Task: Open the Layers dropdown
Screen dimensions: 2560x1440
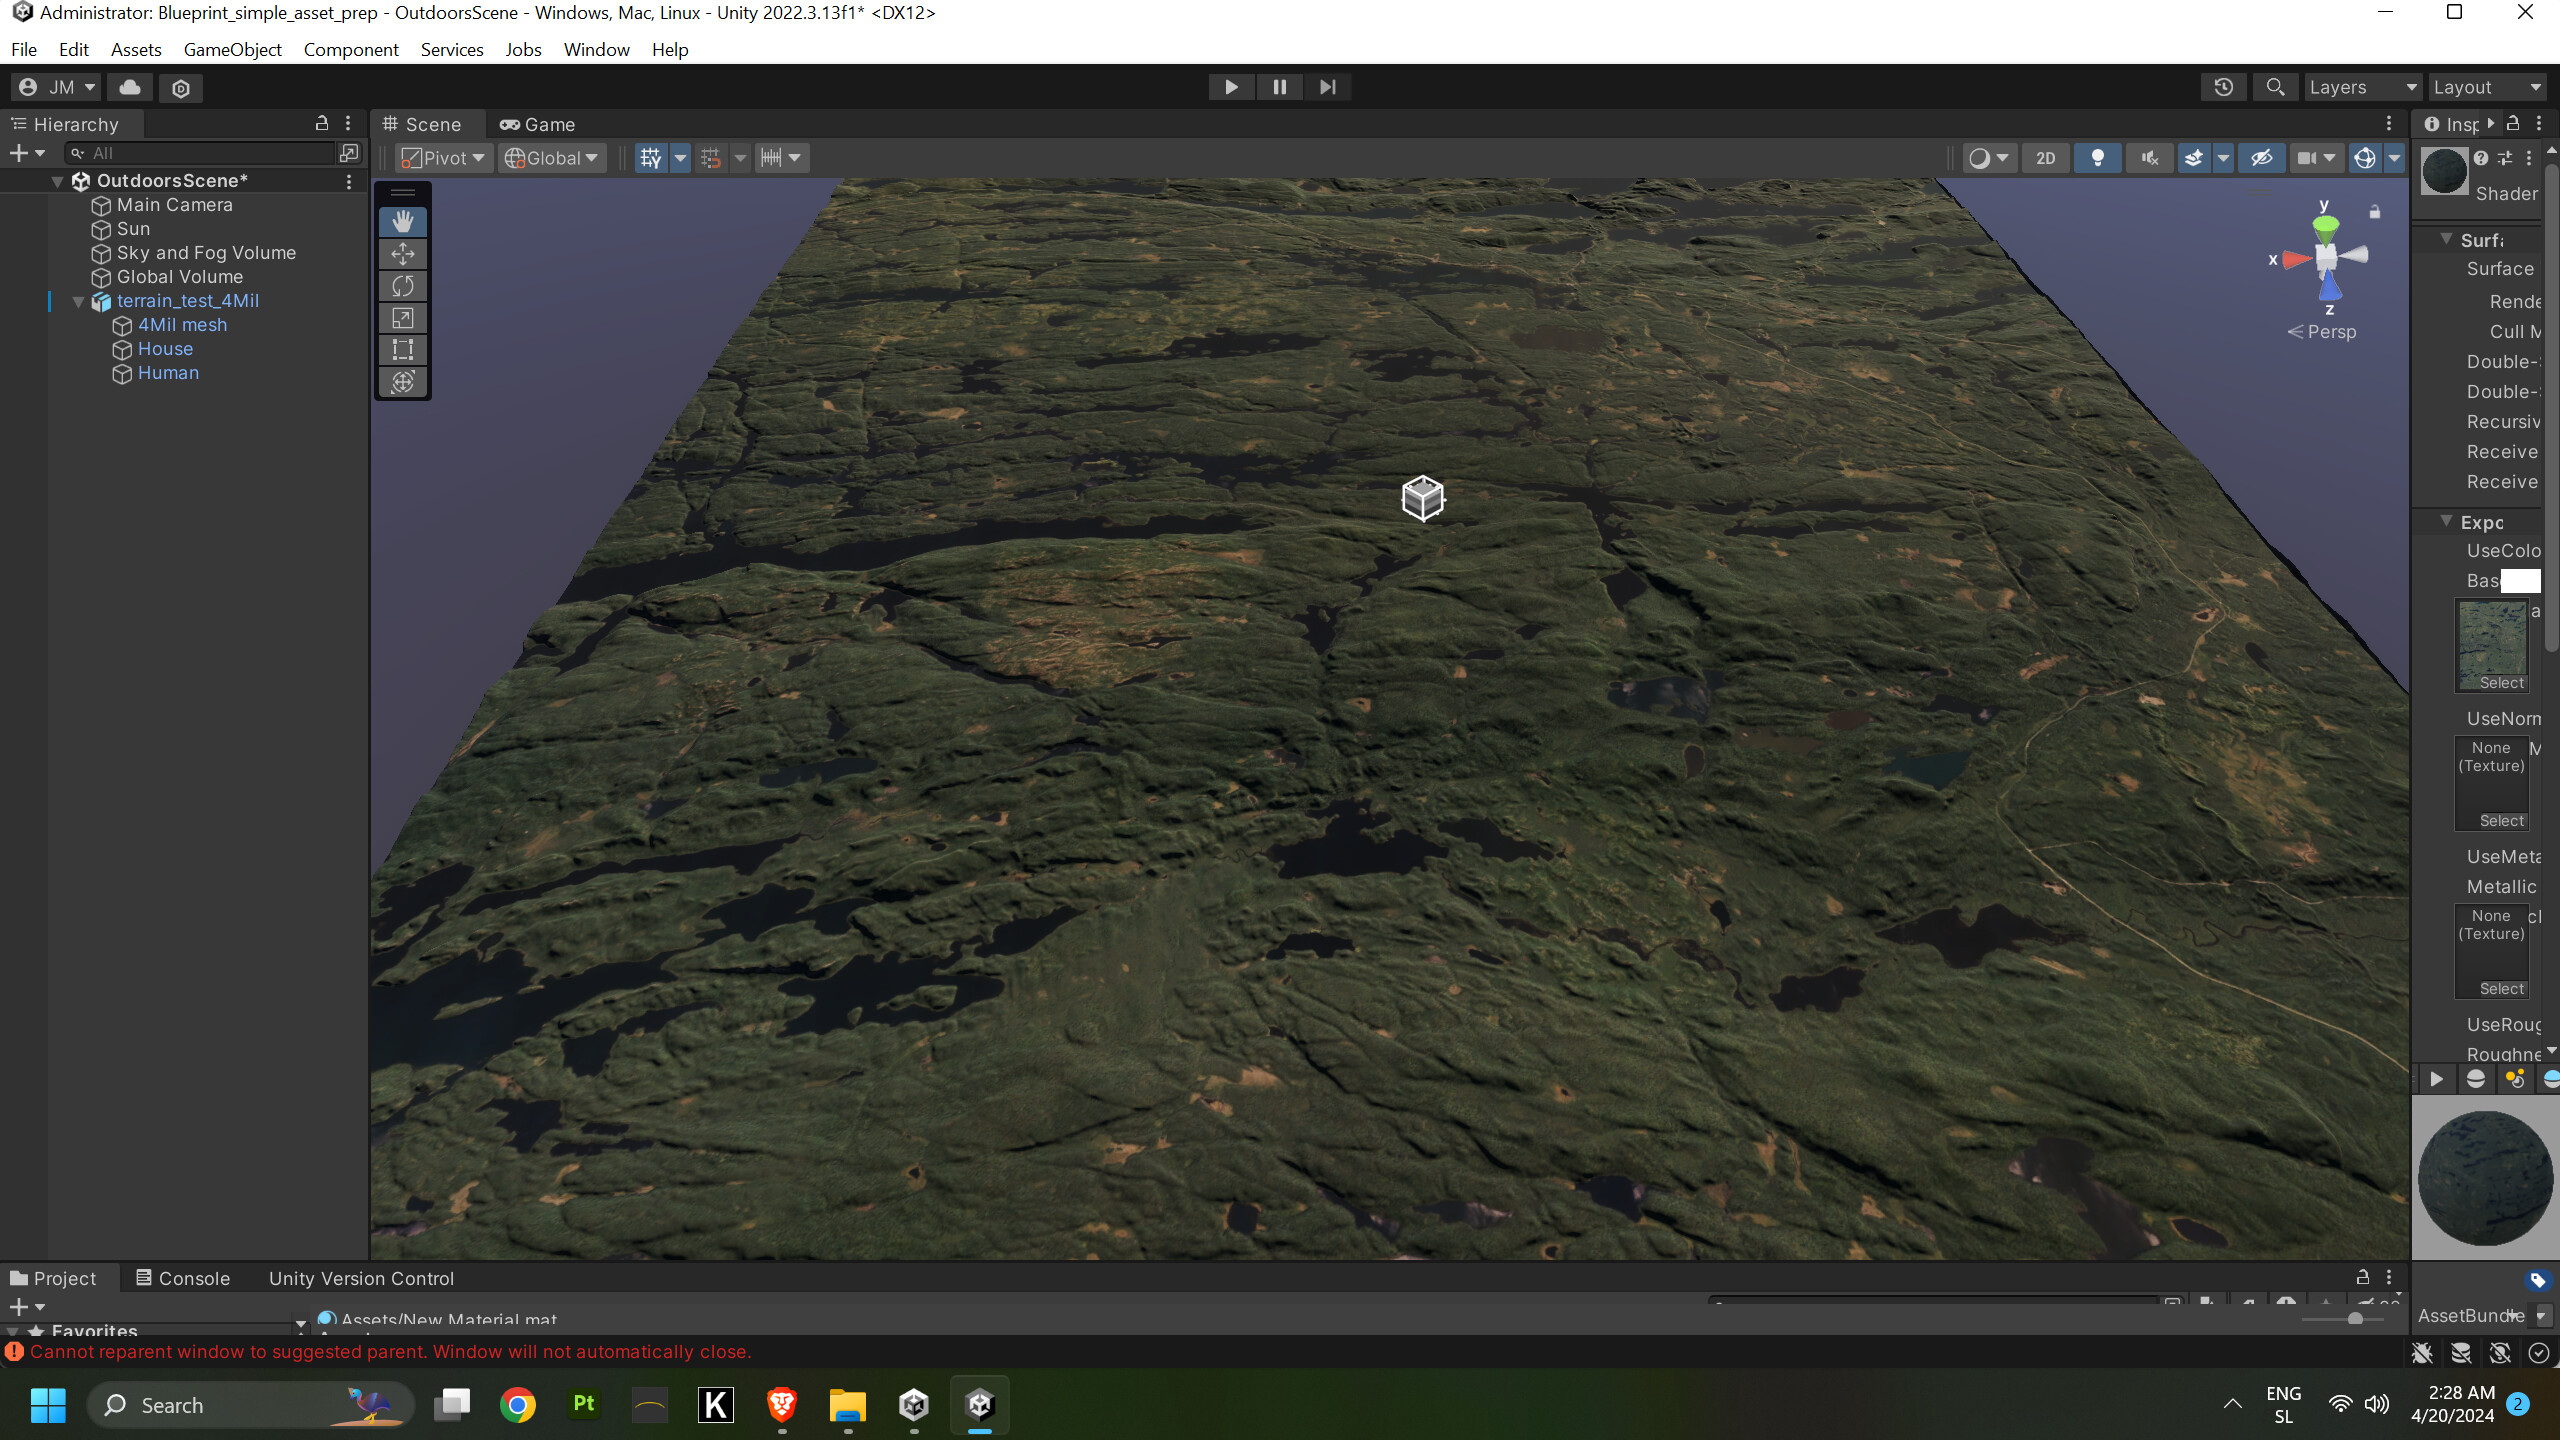Action: point(2362,87)
